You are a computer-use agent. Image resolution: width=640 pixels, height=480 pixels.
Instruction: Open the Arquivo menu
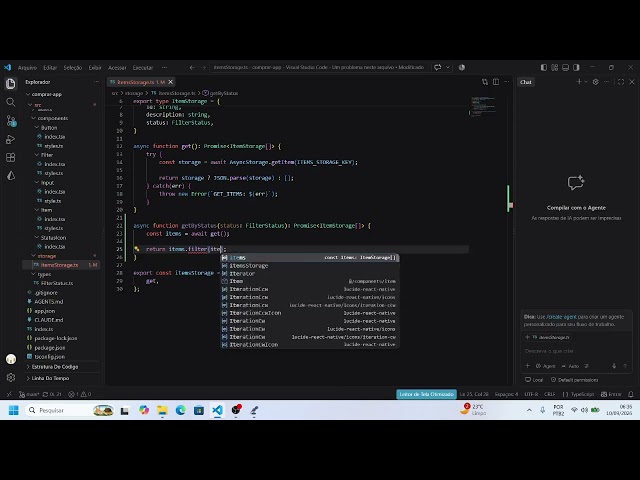(27, 68)
